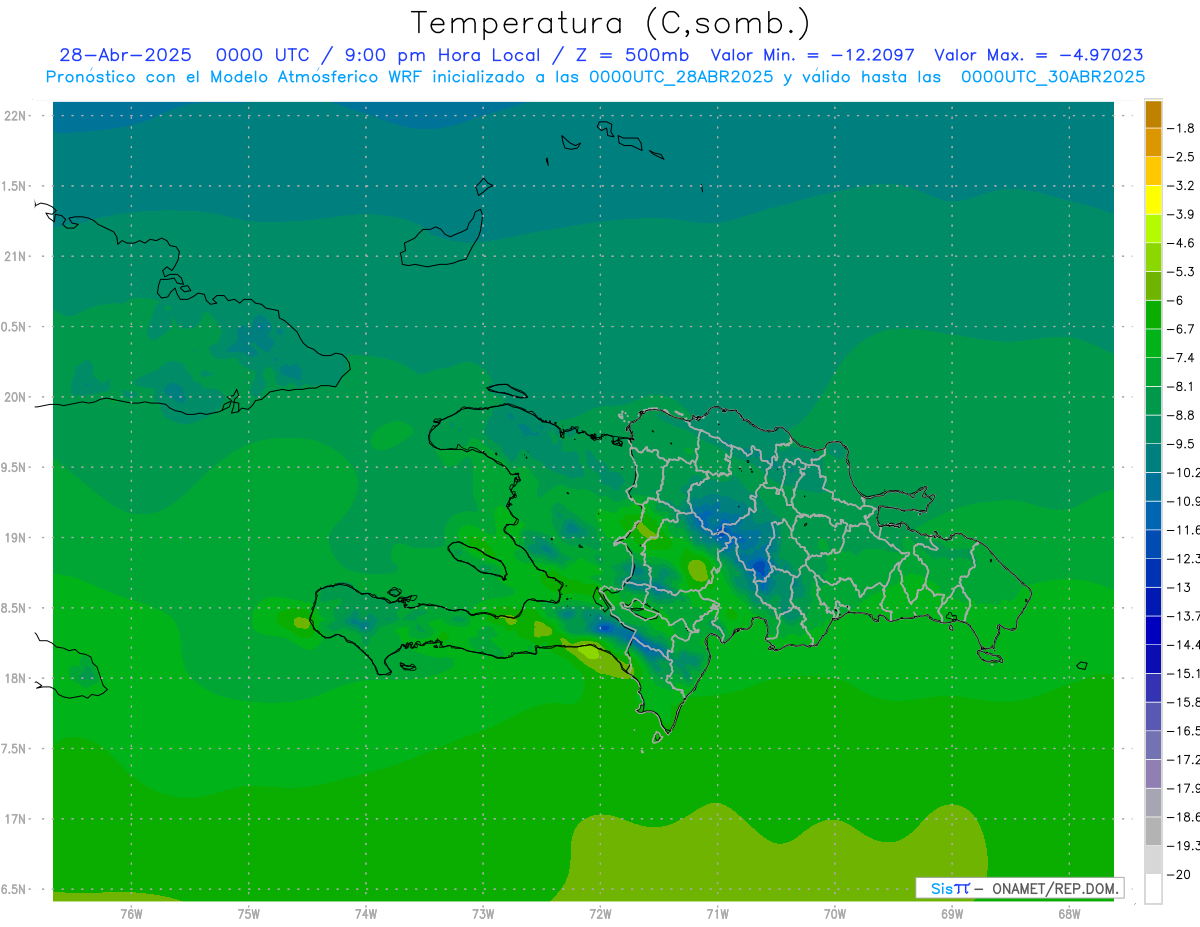
Task: Click the '21N' latitude label
Action: point(16,256)
